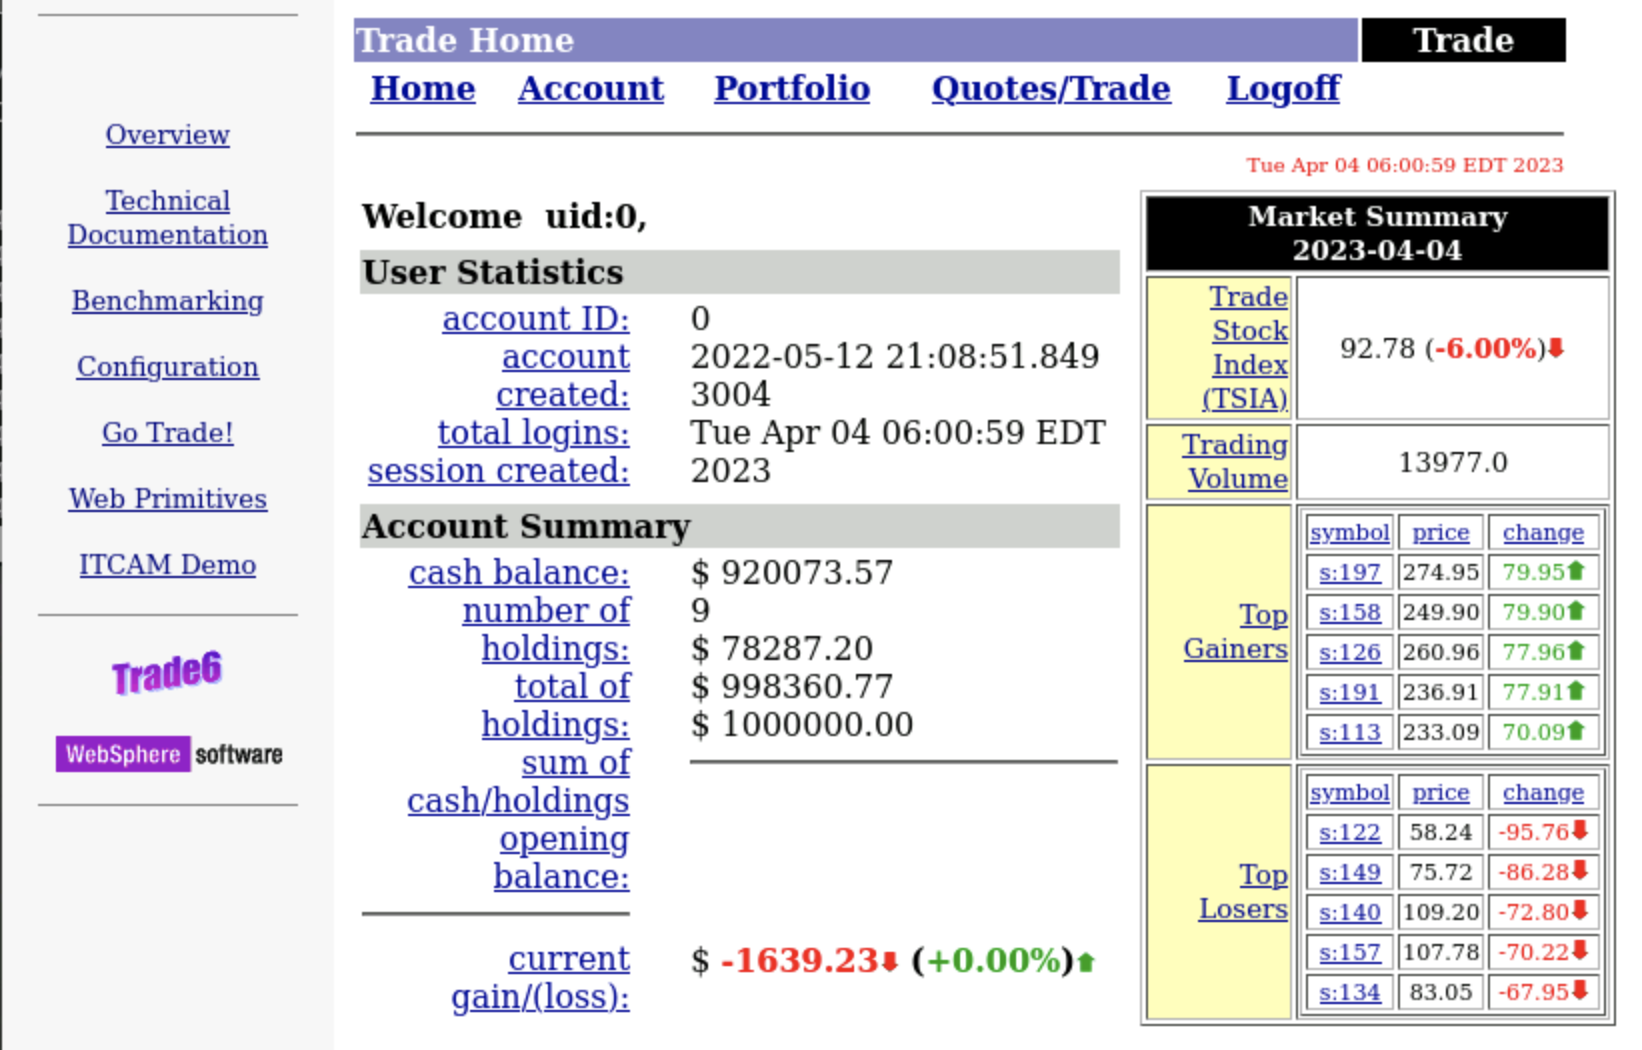The width and height of the screenshot is (1642, 1050).
Task: Click the Go Trade! link
Action: [168, 433]
